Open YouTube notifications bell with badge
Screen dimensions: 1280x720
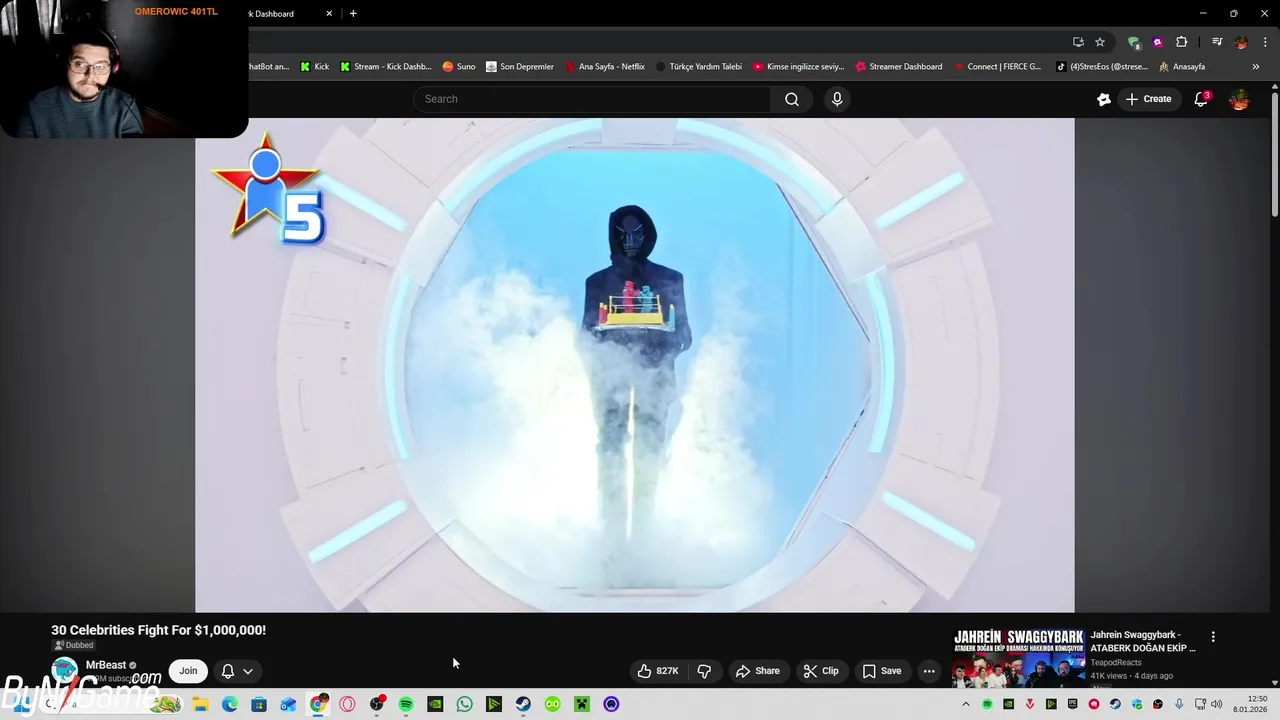click(1201, 99)
